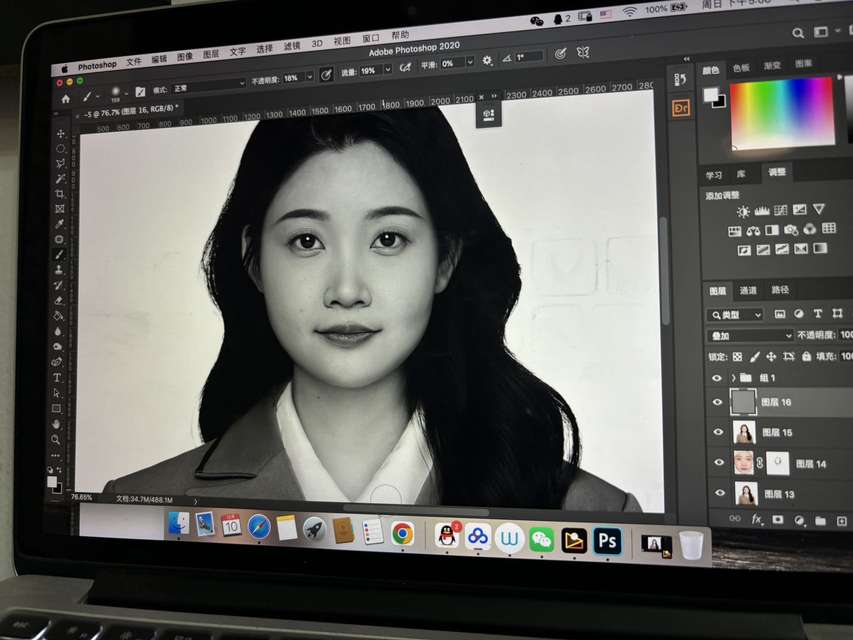The image size is (853, 640).
Task: Add a Gradient Map adjustment
Action: (820, 249)
